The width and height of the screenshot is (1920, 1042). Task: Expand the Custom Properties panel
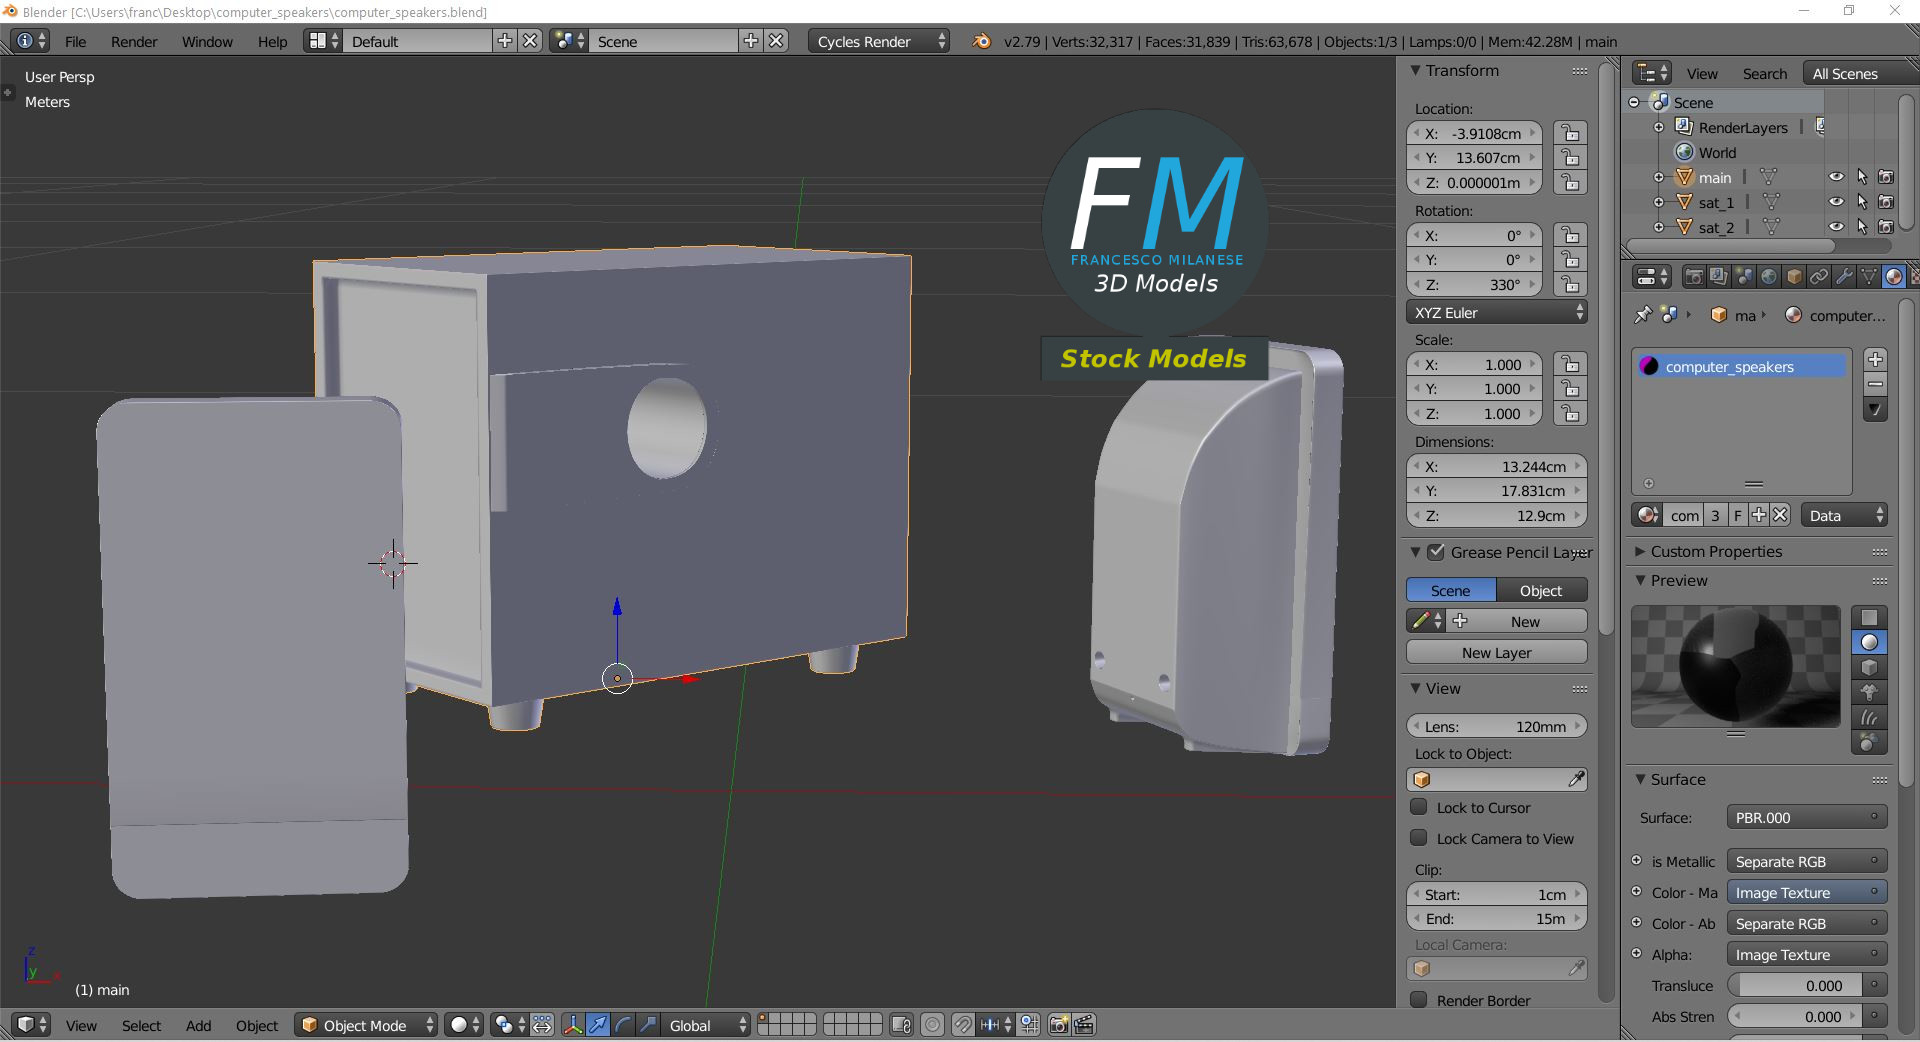(x=1640, y=551)
